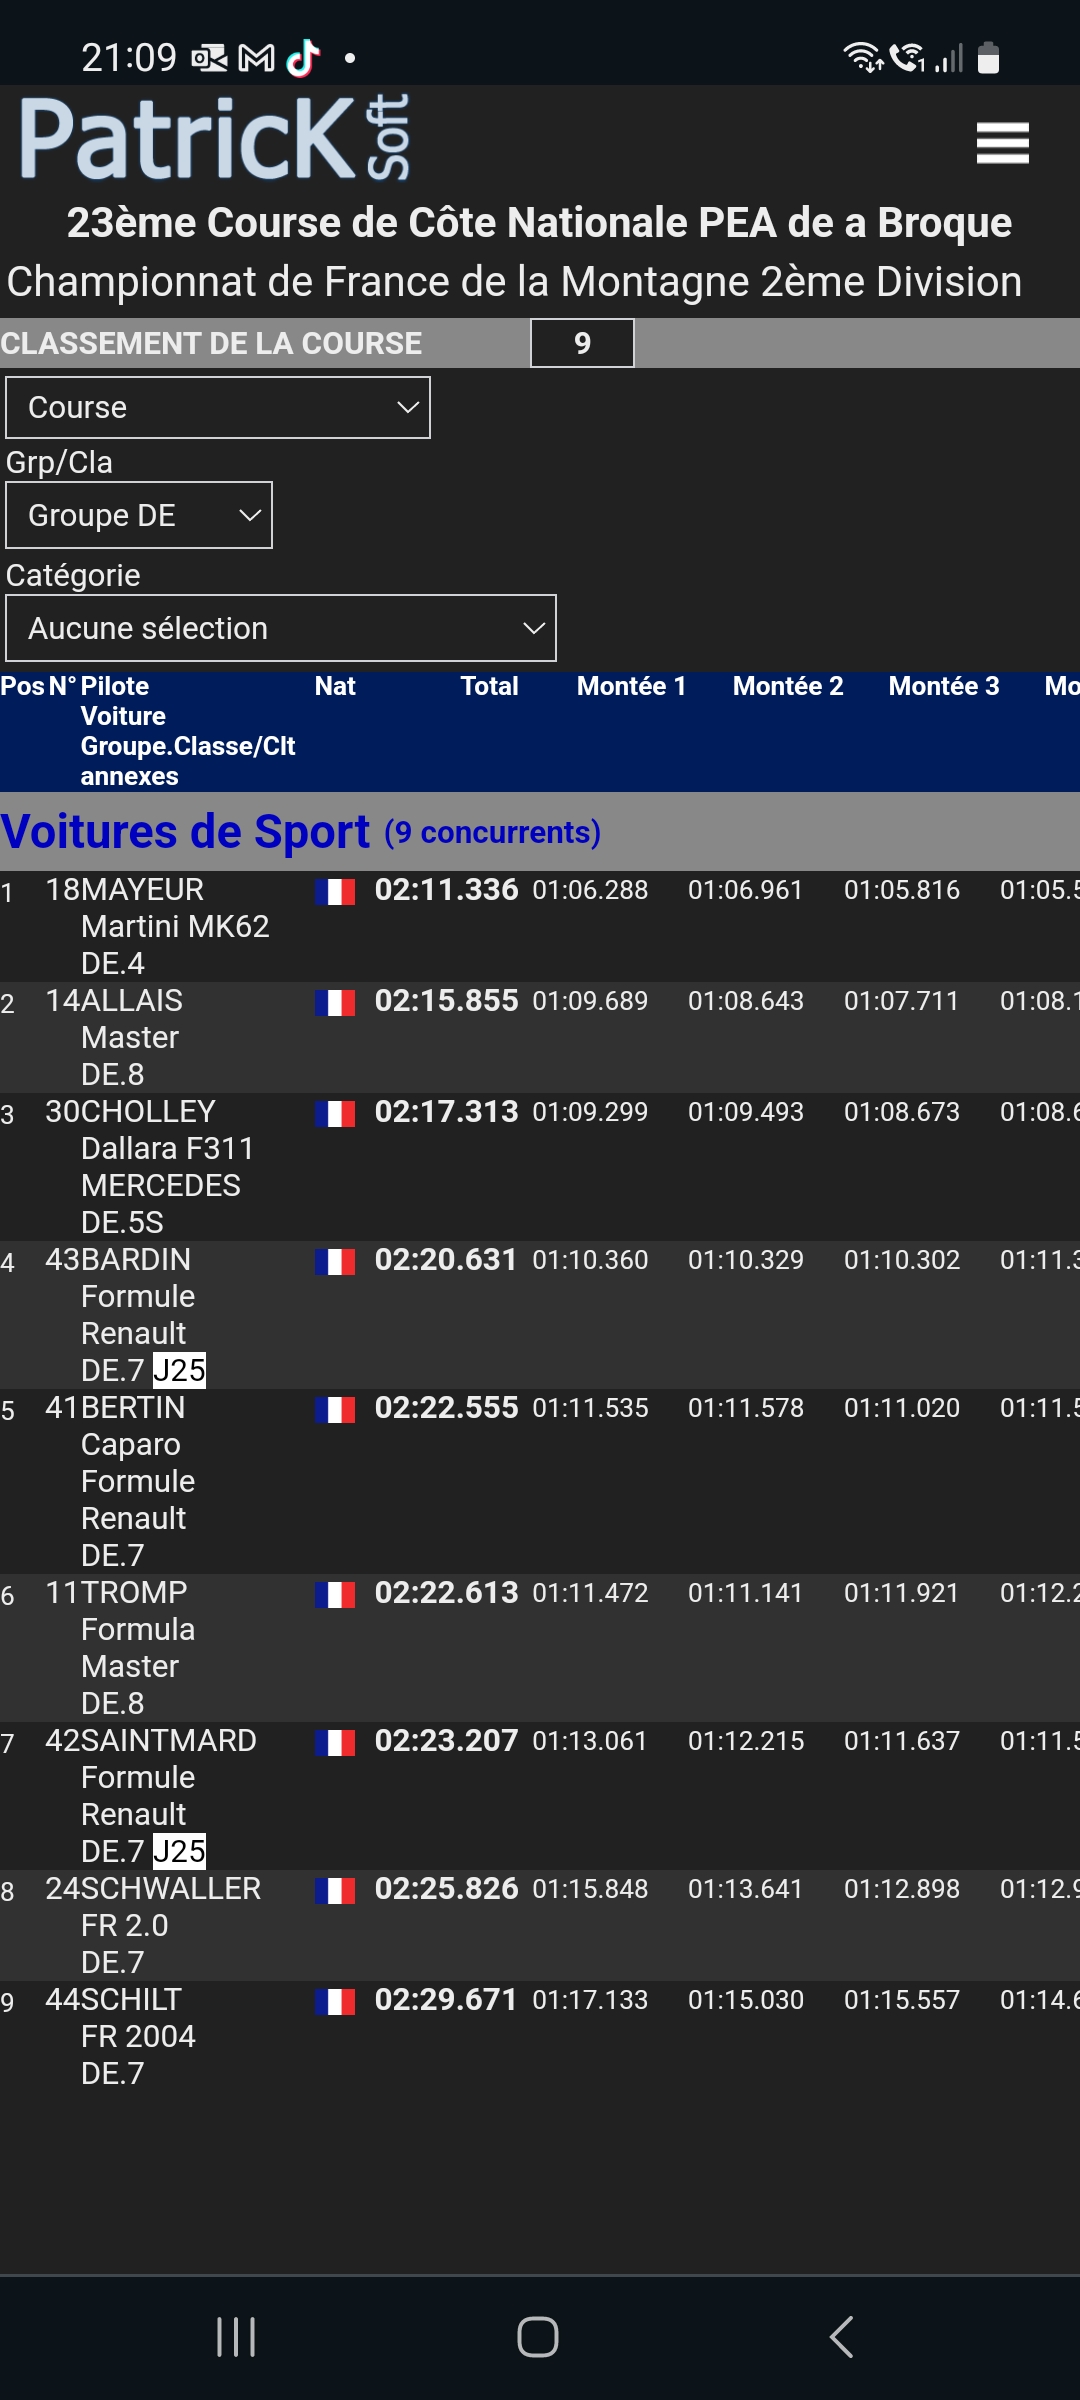Image resolution: width=1080 pixels, height=2400 pixels.
Task: Tap the Montée 1 column header
Action: point(631,686)
